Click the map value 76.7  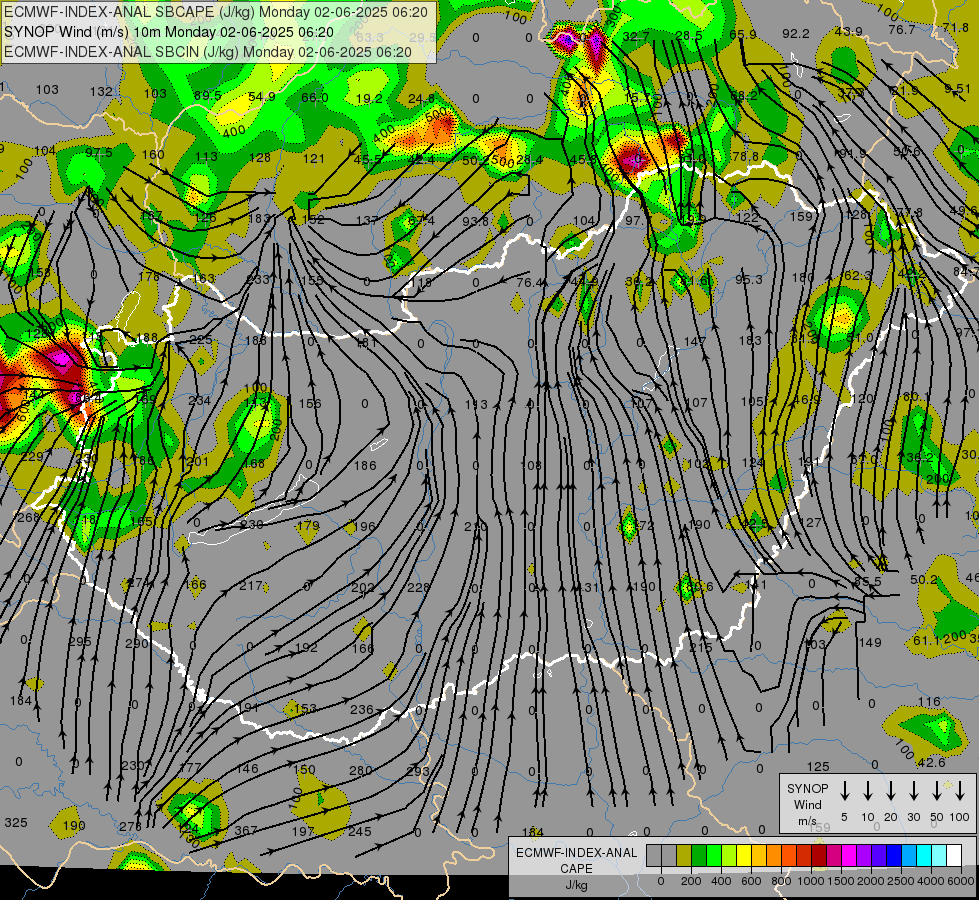[902, 29]
